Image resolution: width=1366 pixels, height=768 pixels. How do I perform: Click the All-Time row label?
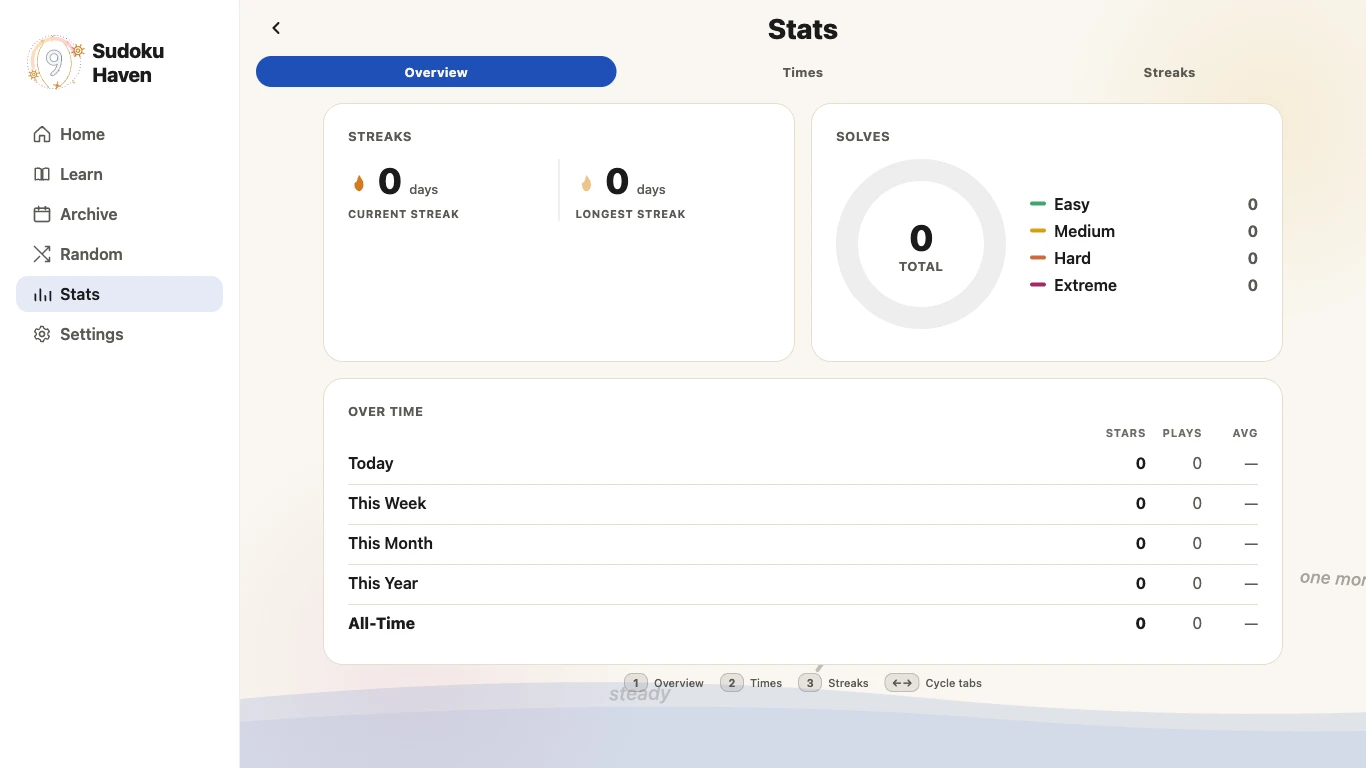tap(381, 623)
